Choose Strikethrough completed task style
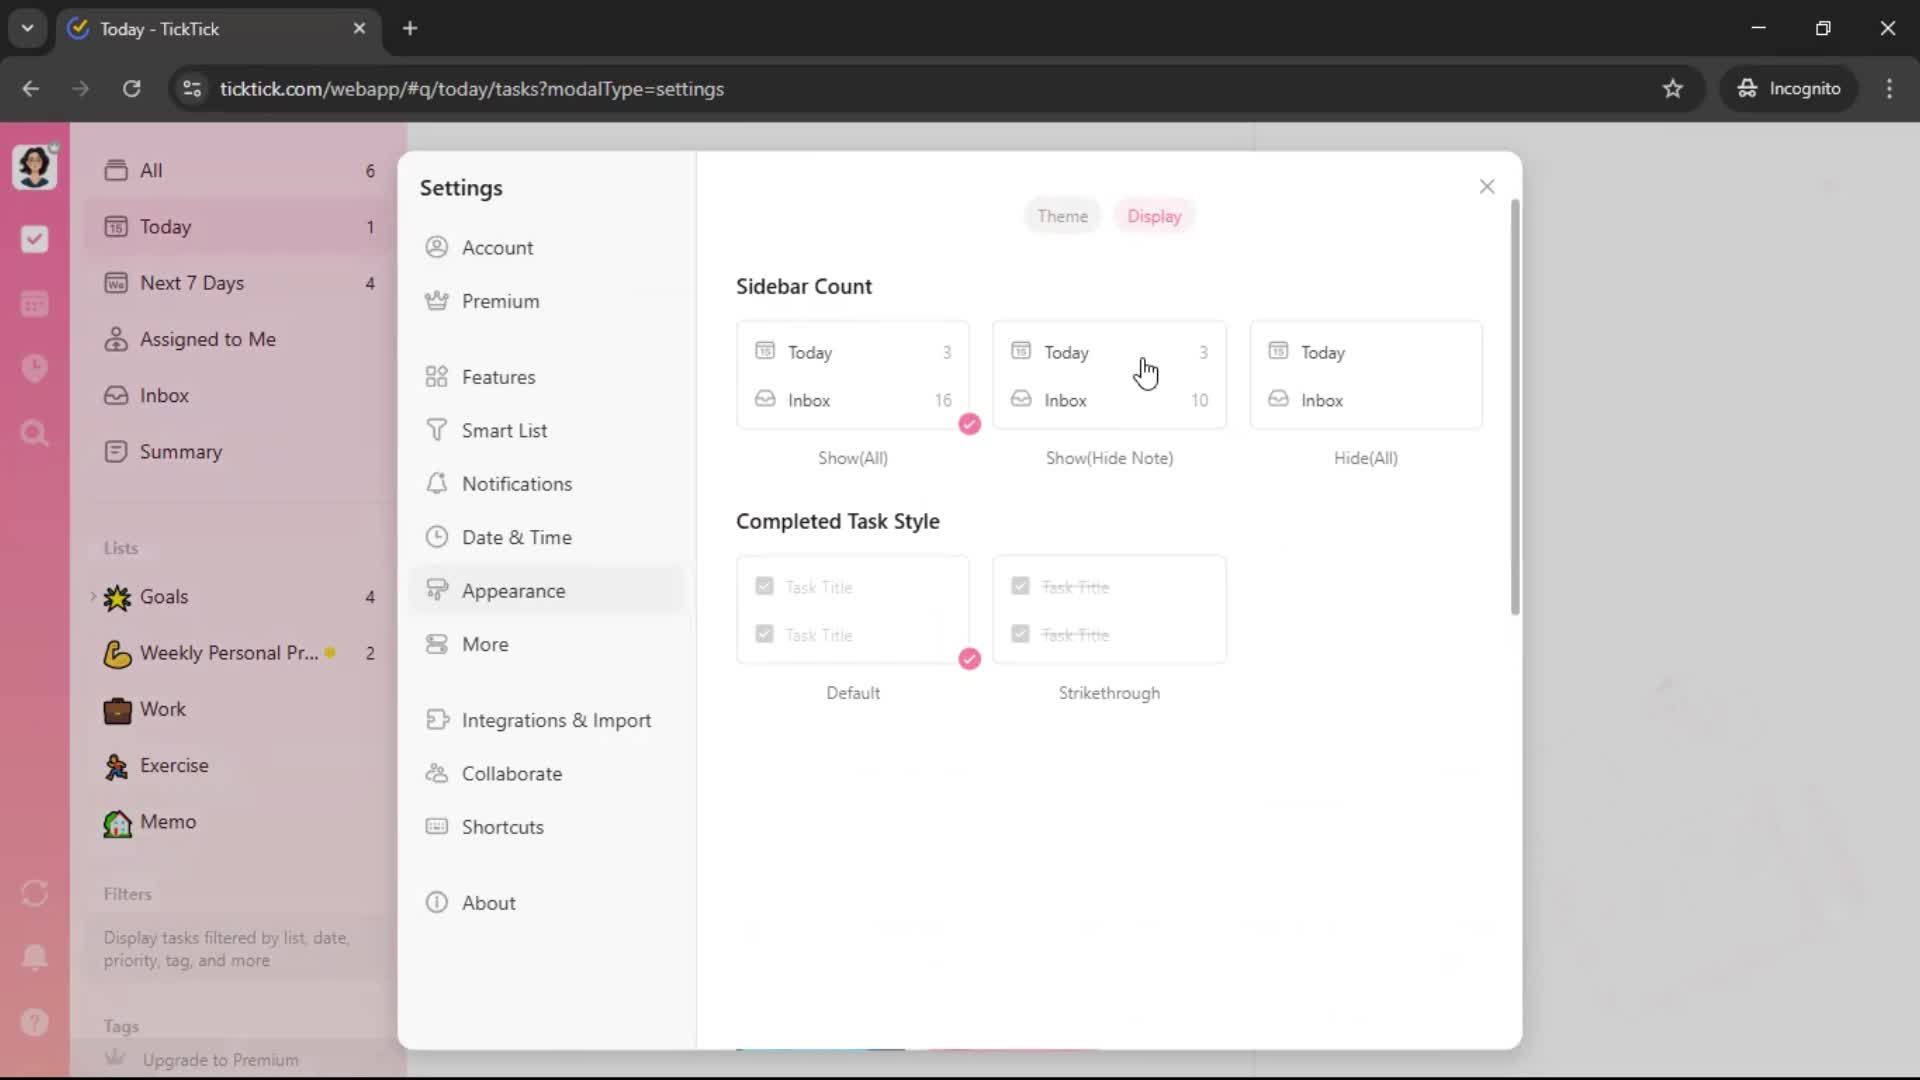Screen dimensions: 1920x1080 [x=1109, y=610]
